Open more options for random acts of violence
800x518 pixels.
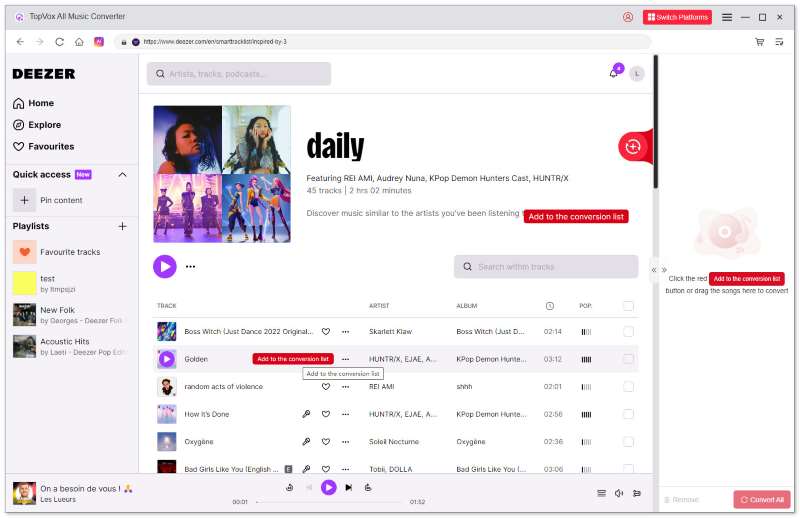click(x=345, y=387)
